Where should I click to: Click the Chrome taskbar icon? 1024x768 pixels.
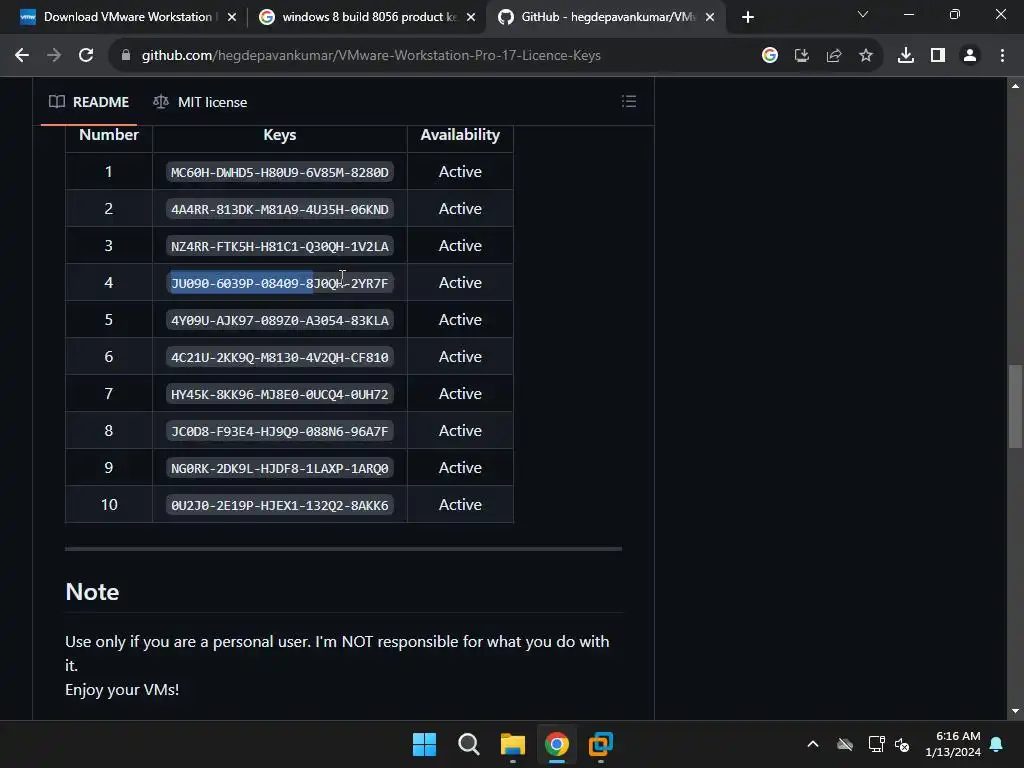556,744
